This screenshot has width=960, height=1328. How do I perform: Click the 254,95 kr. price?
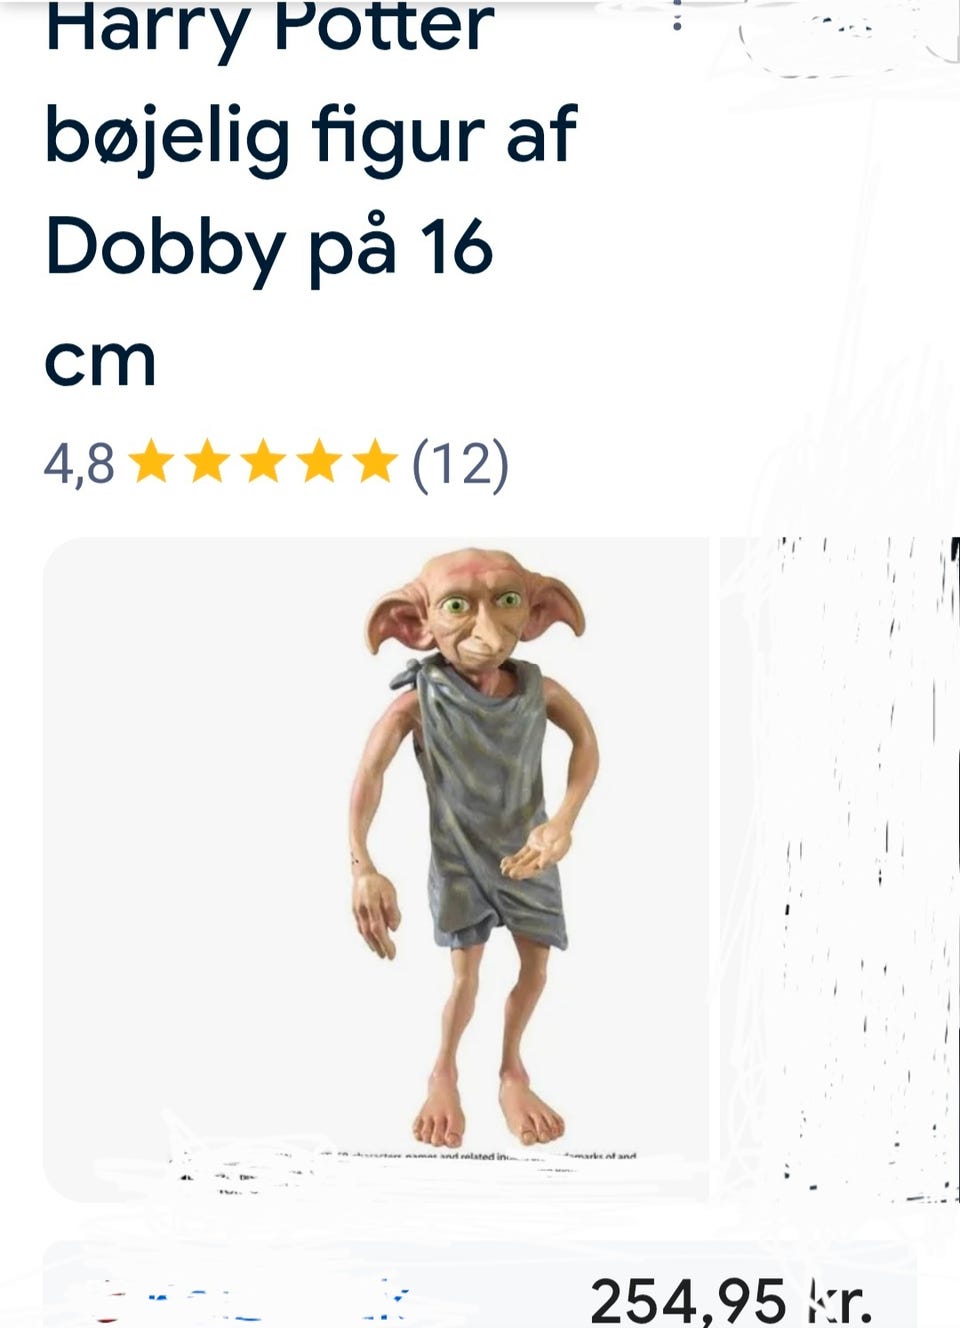(731, 1301)
